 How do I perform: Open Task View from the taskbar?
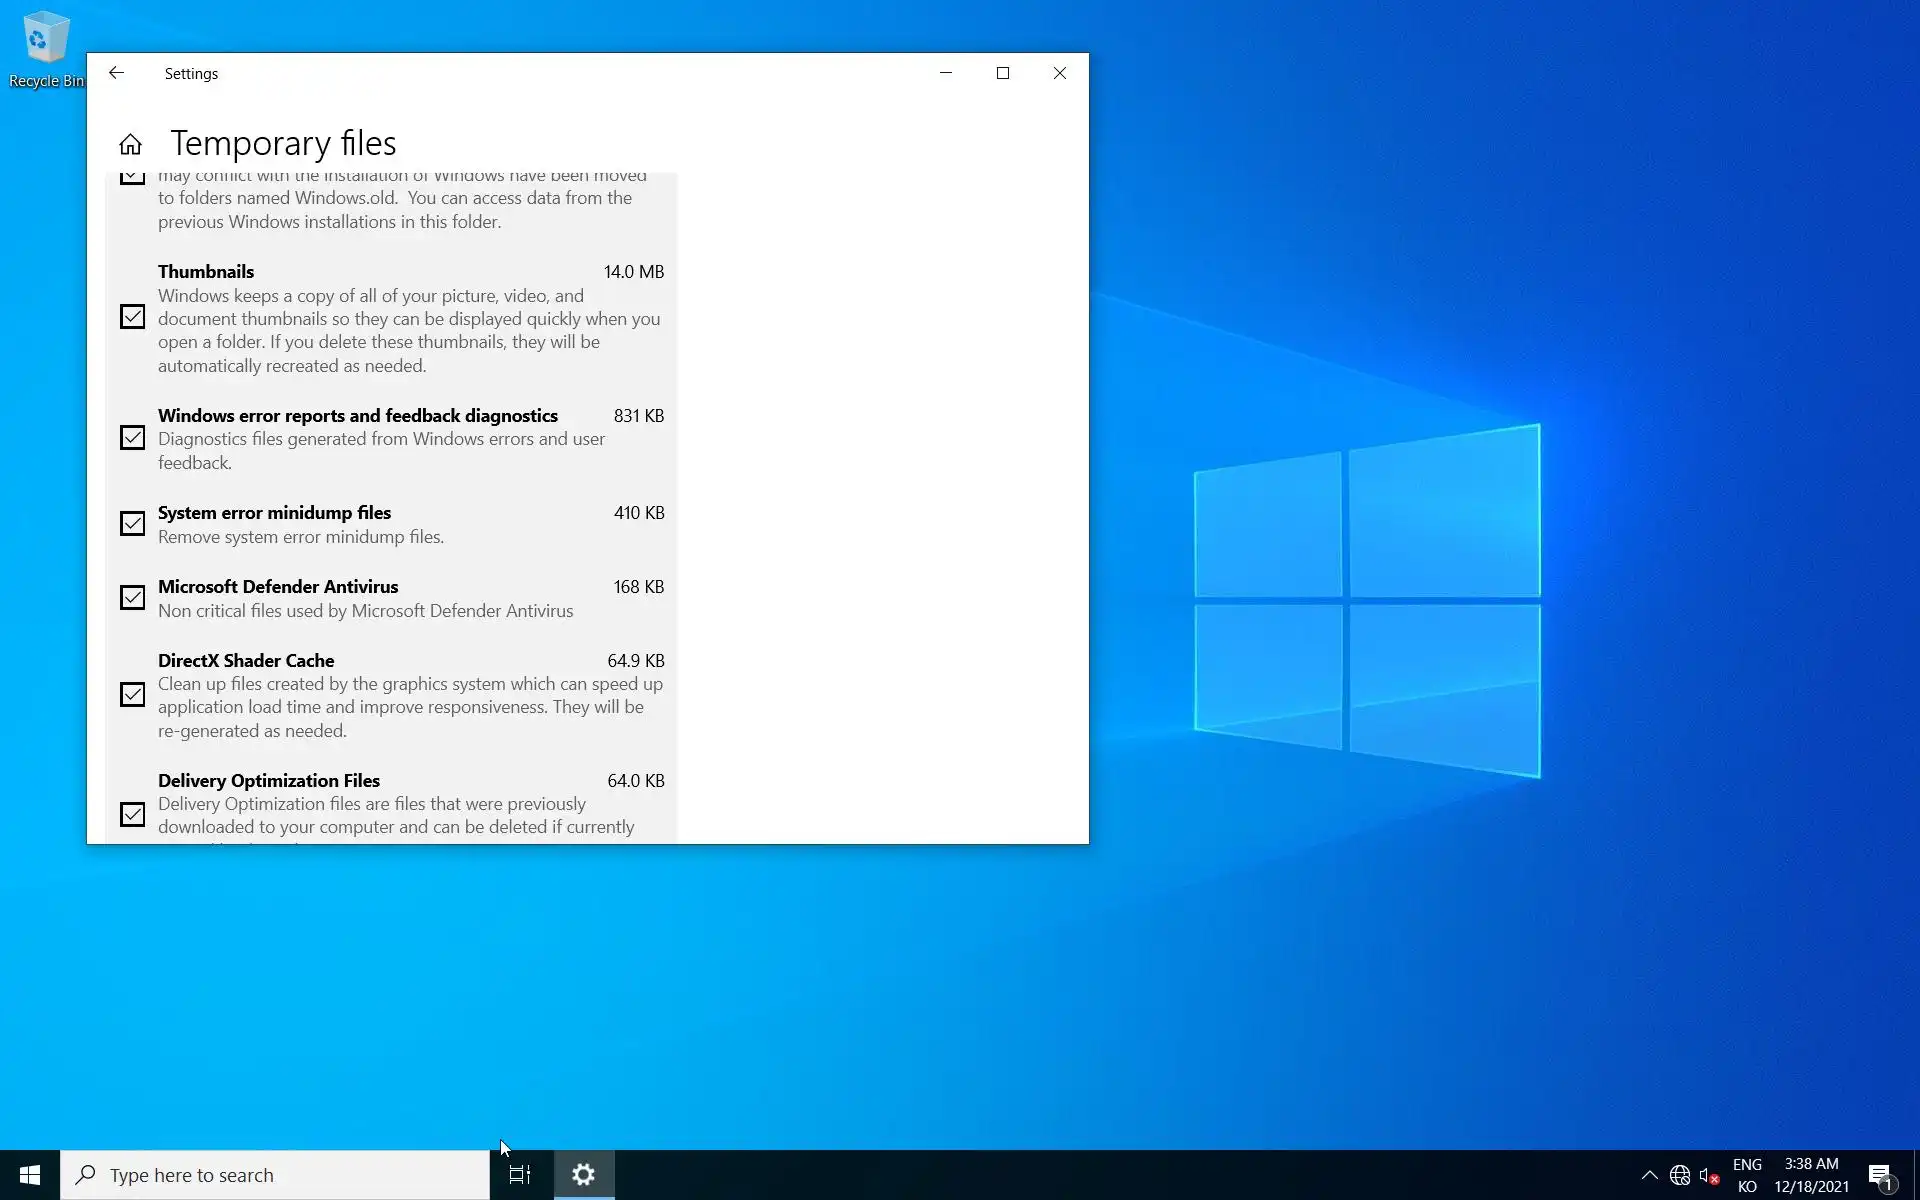[520, 1175]
